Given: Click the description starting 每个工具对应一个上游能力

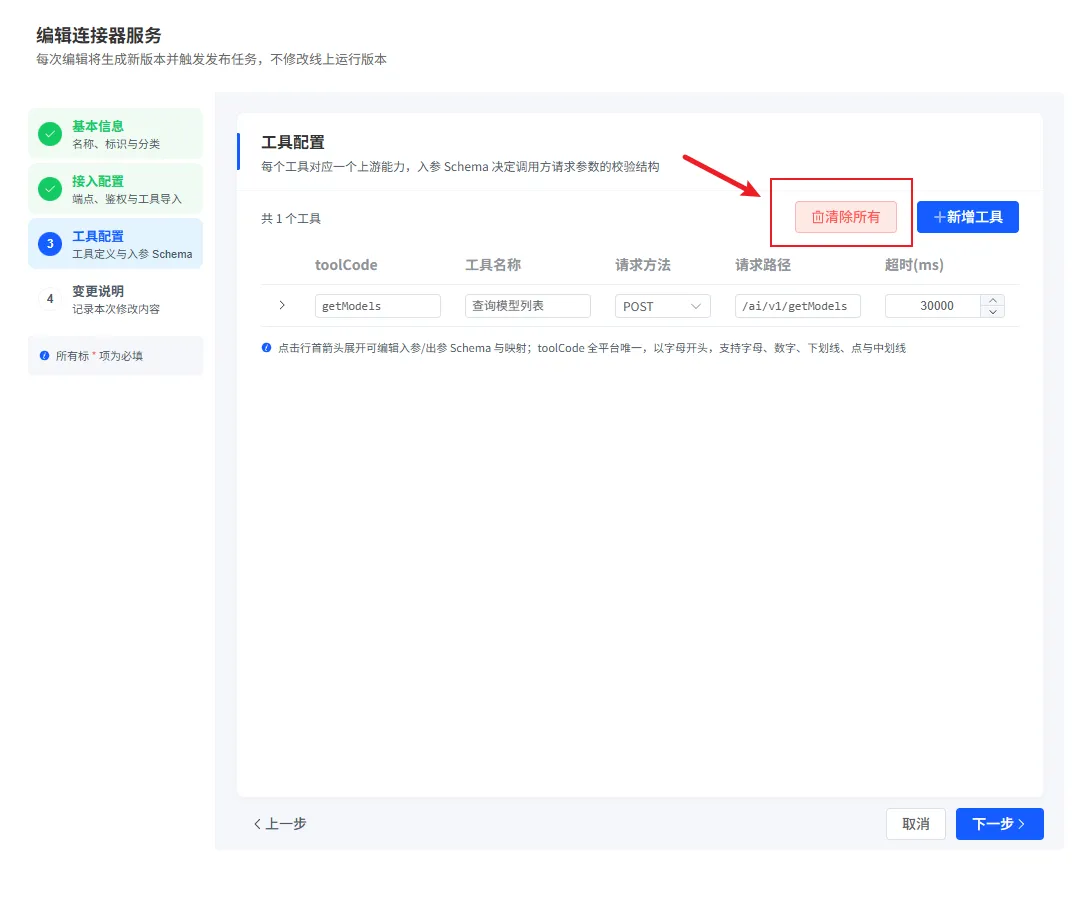Looking at the screenshot, I should point(460,167).
